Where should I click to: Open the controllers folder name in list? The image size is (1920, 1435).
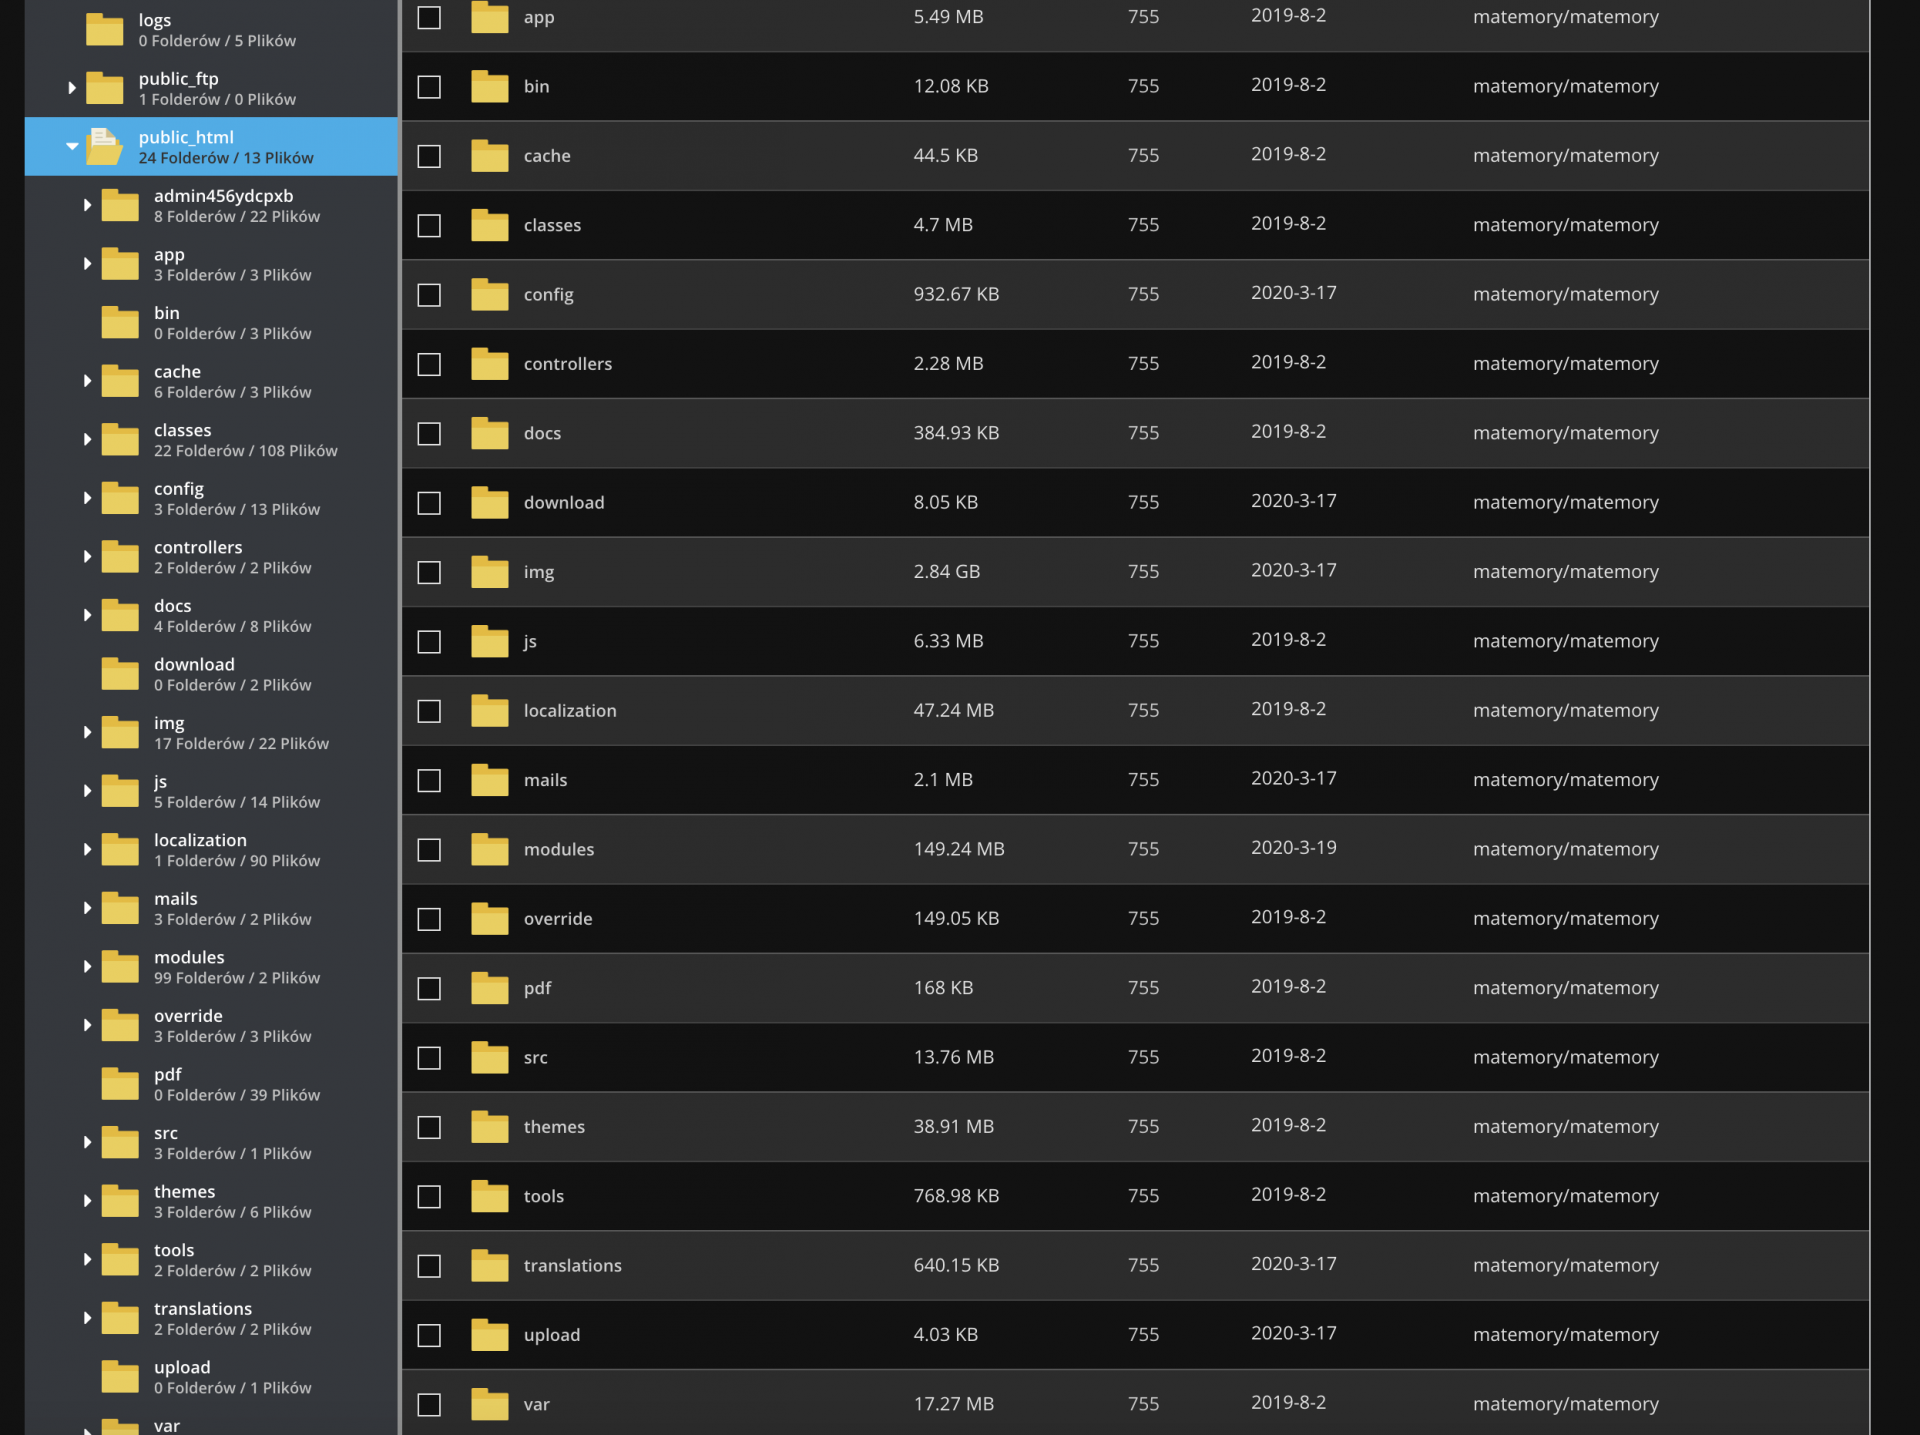click(567, 364)
